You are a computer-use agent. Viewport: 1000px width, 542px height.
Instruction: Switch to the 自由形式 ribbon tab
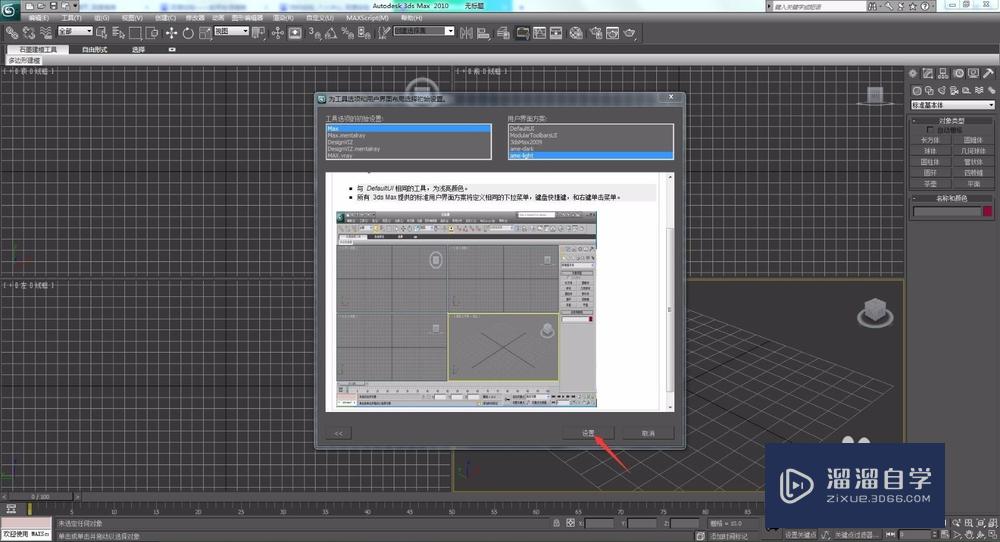tap(96, 49)
